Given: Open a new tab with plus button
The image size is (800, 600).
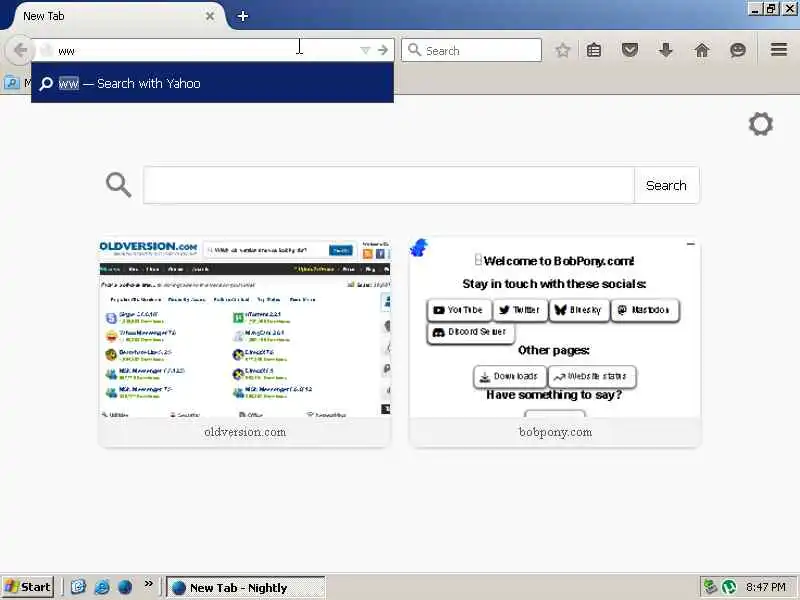Looking at the screenshot, I should 243,16.
